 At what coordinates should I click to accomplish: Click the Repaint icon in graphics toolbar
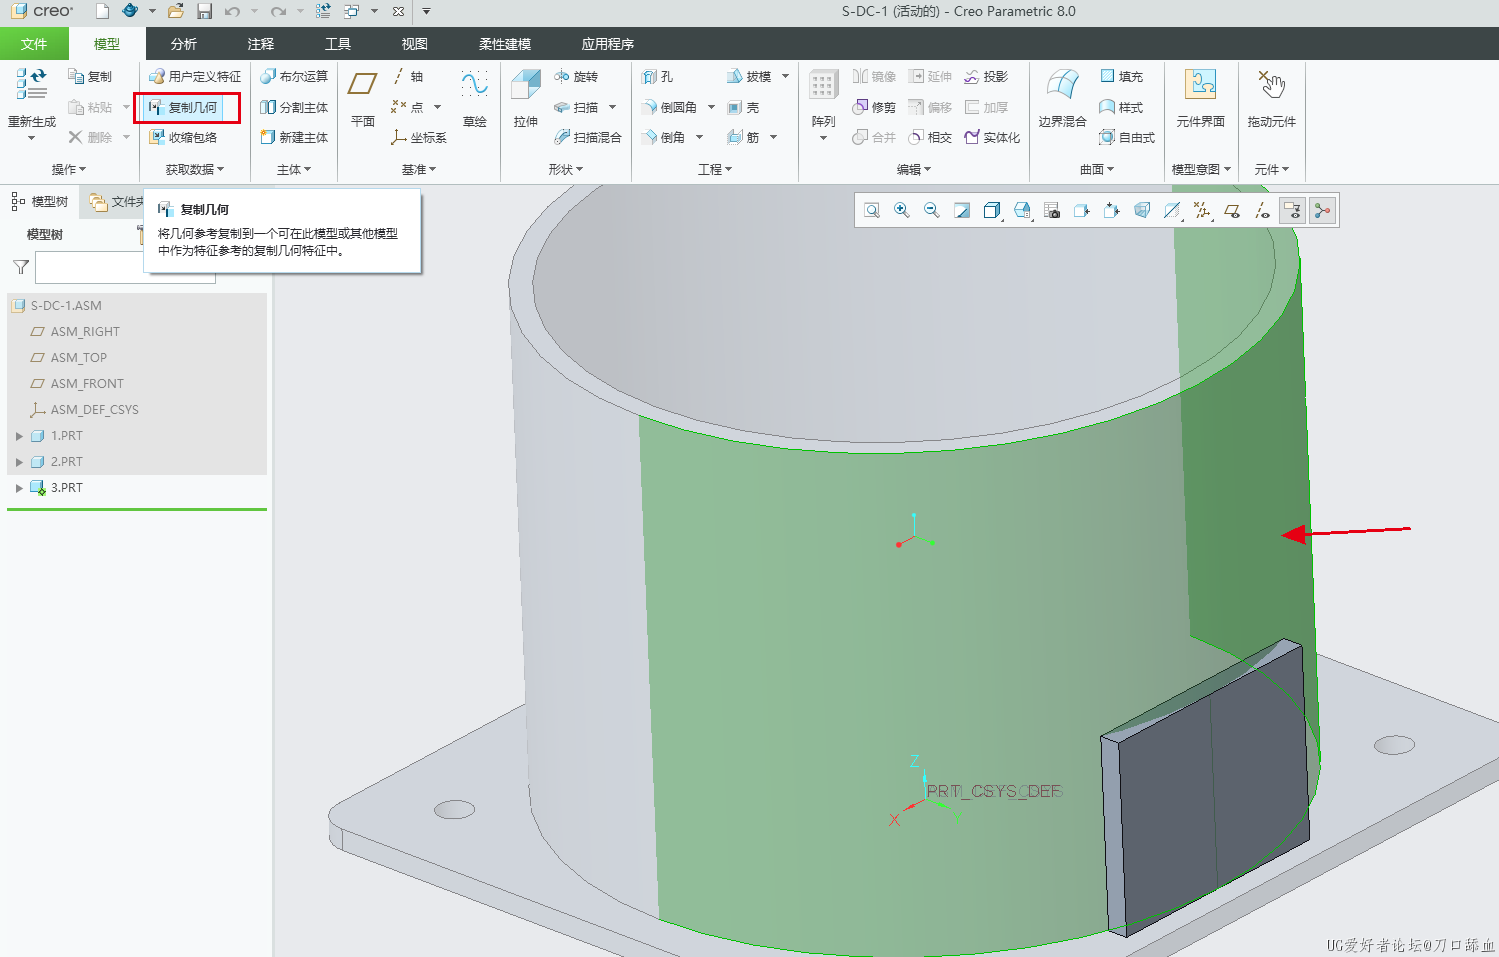coord(962,210)
